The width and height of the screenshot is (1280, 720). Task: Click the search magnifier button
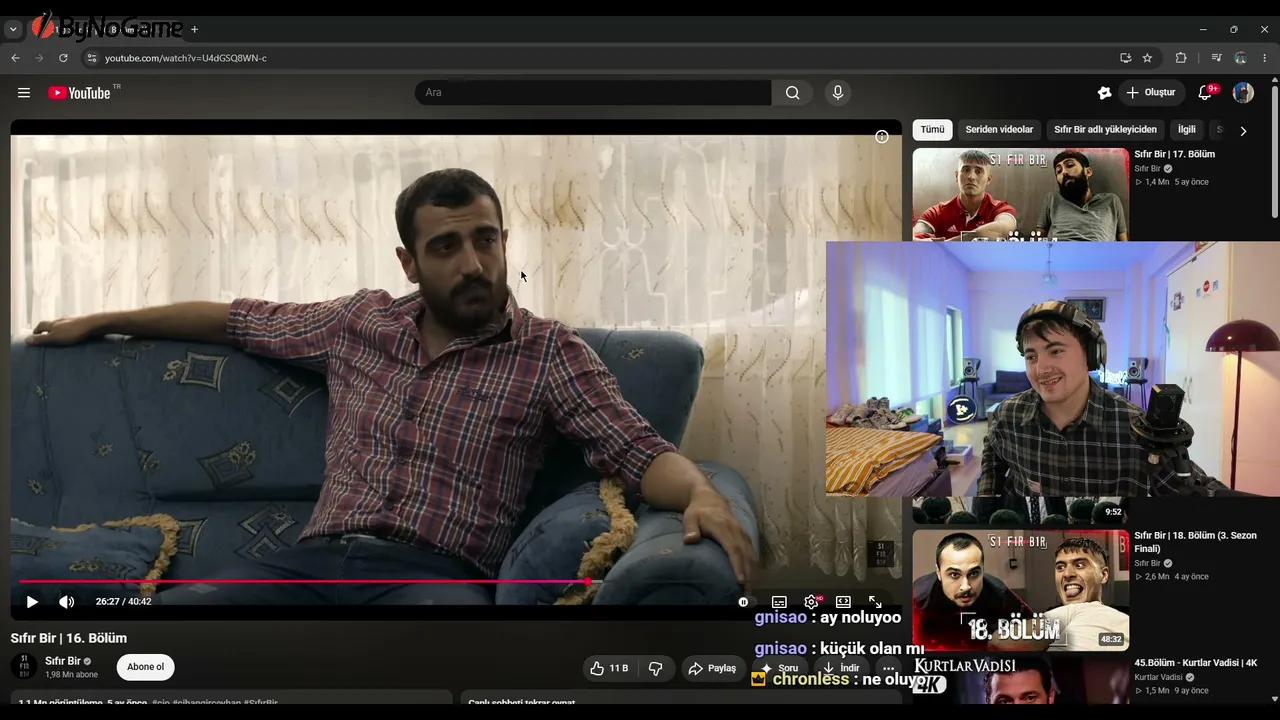point(792,93)
